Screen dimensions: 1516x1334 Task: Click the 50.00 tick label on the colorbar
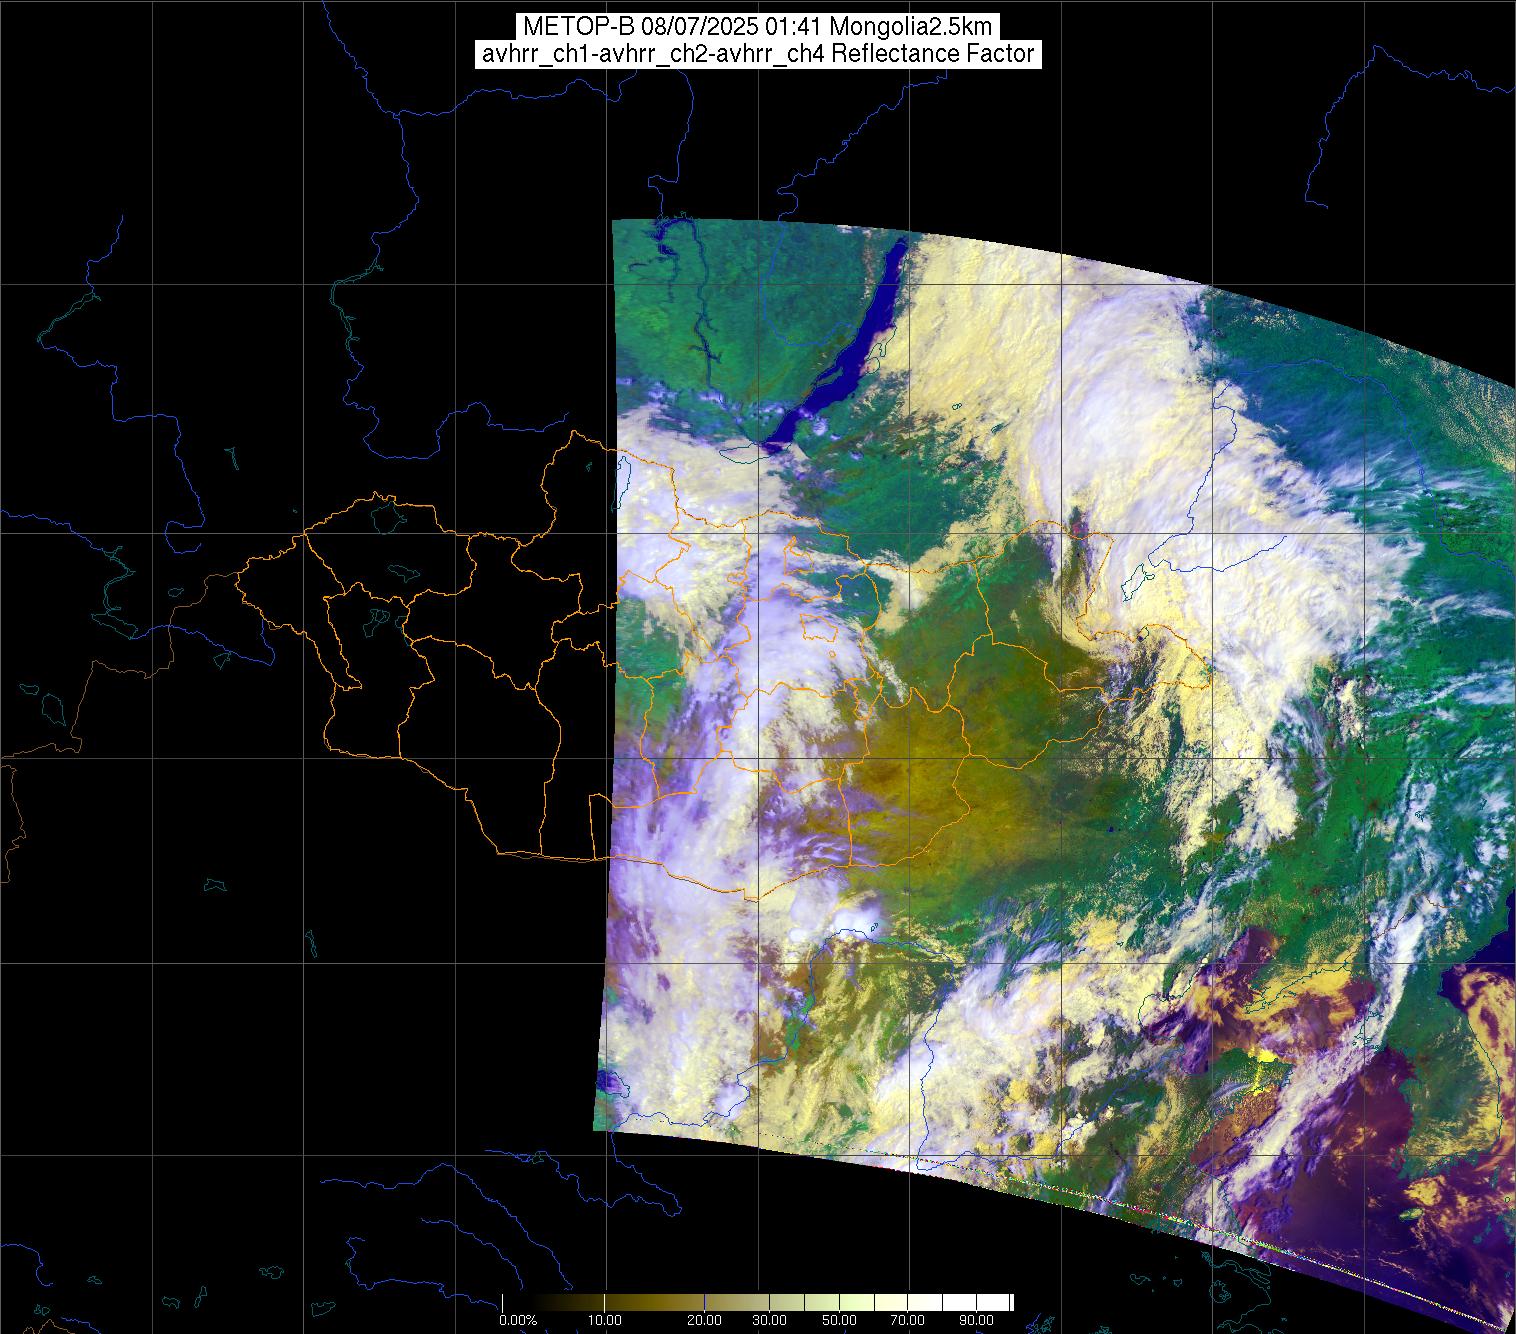coord(839,1321)
